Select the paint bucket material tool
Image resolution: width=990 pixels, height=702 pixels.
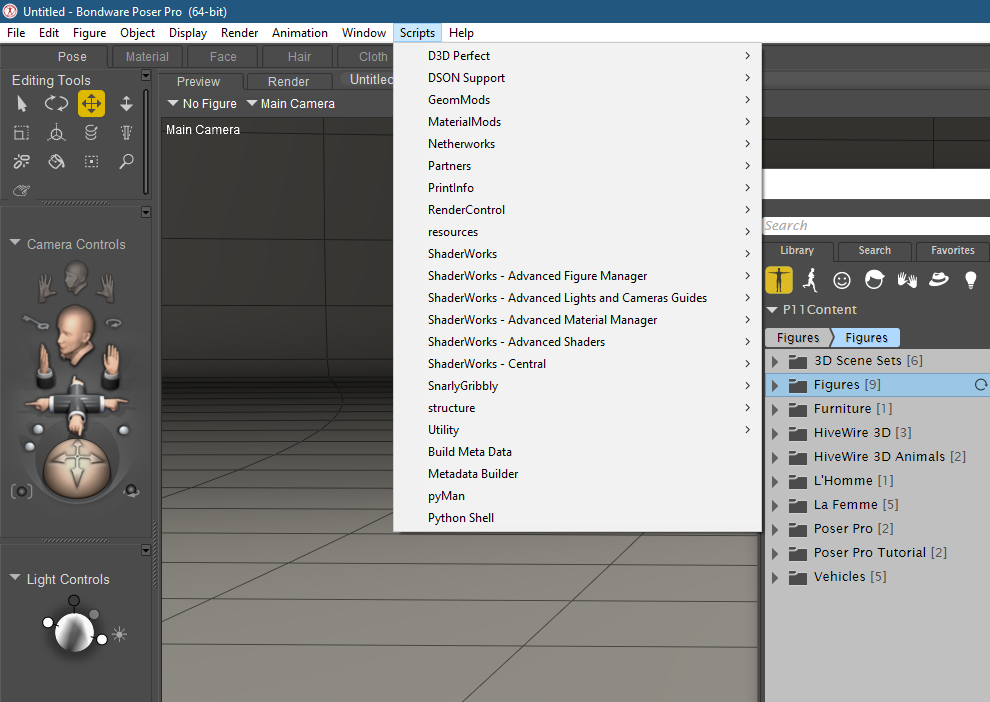[x=56, y=161]
